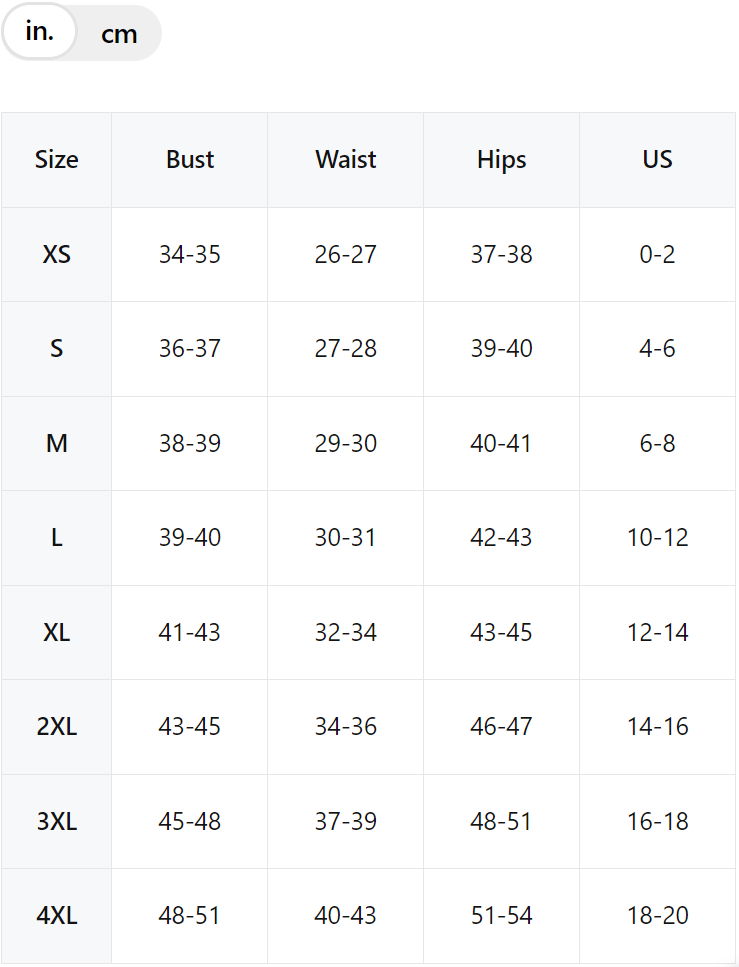The image size is (739, 967).
Task: Click the Size column header
Action: tap(56, 160)
